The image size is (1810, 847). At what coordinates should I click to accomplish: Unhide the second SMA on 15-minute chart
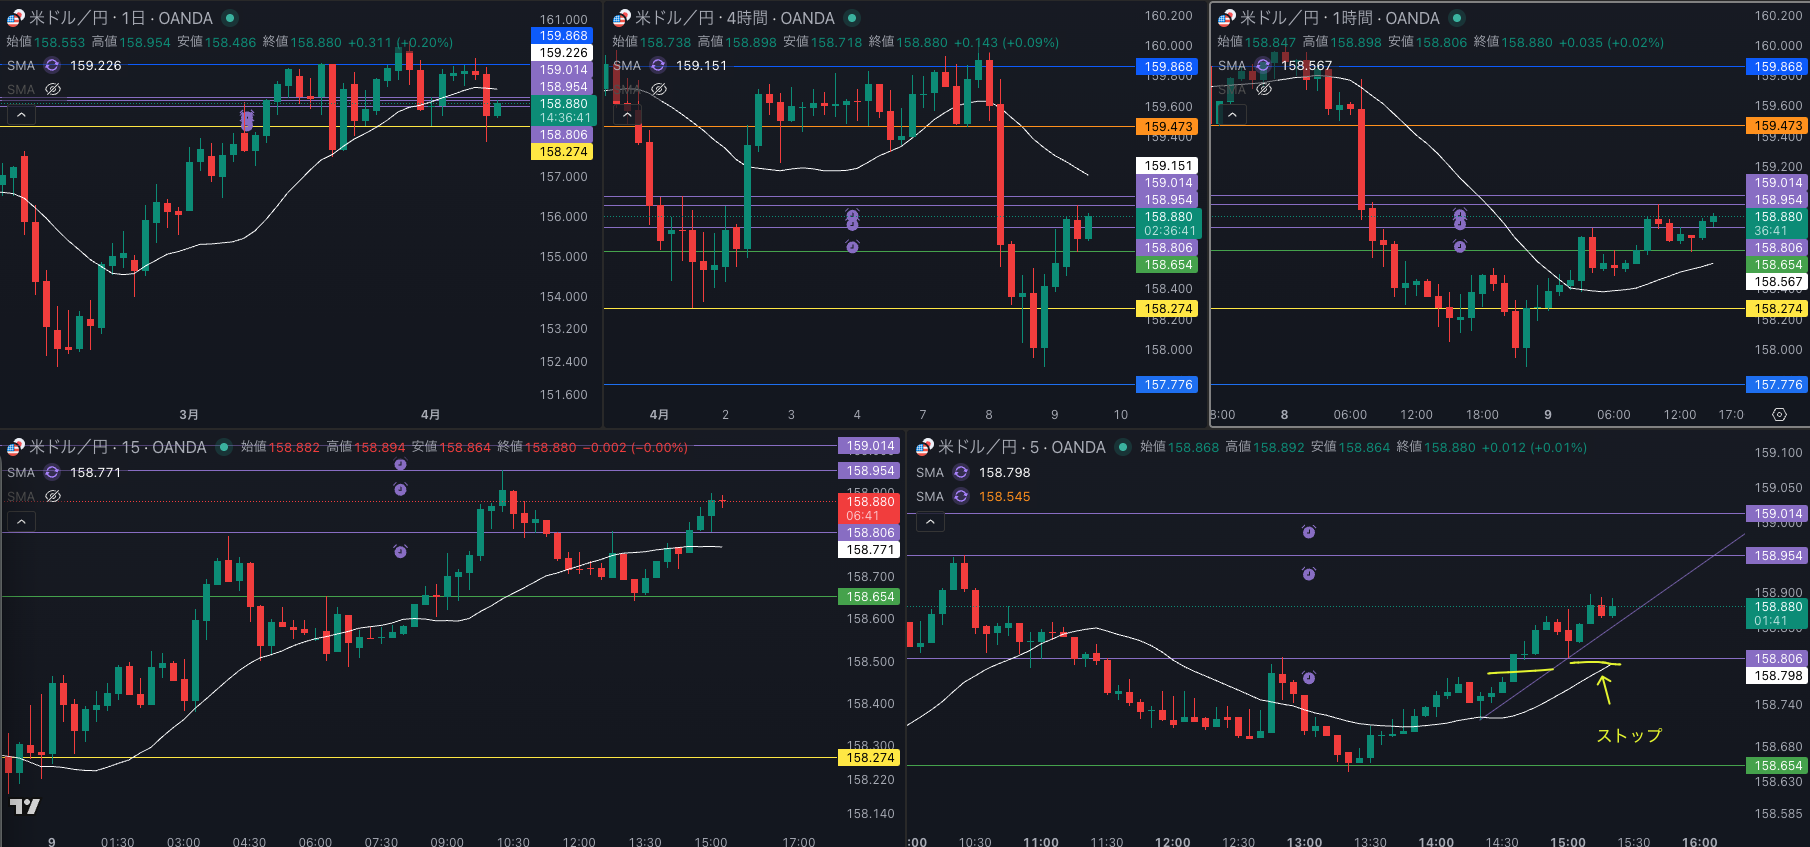(x=53, y=496)
